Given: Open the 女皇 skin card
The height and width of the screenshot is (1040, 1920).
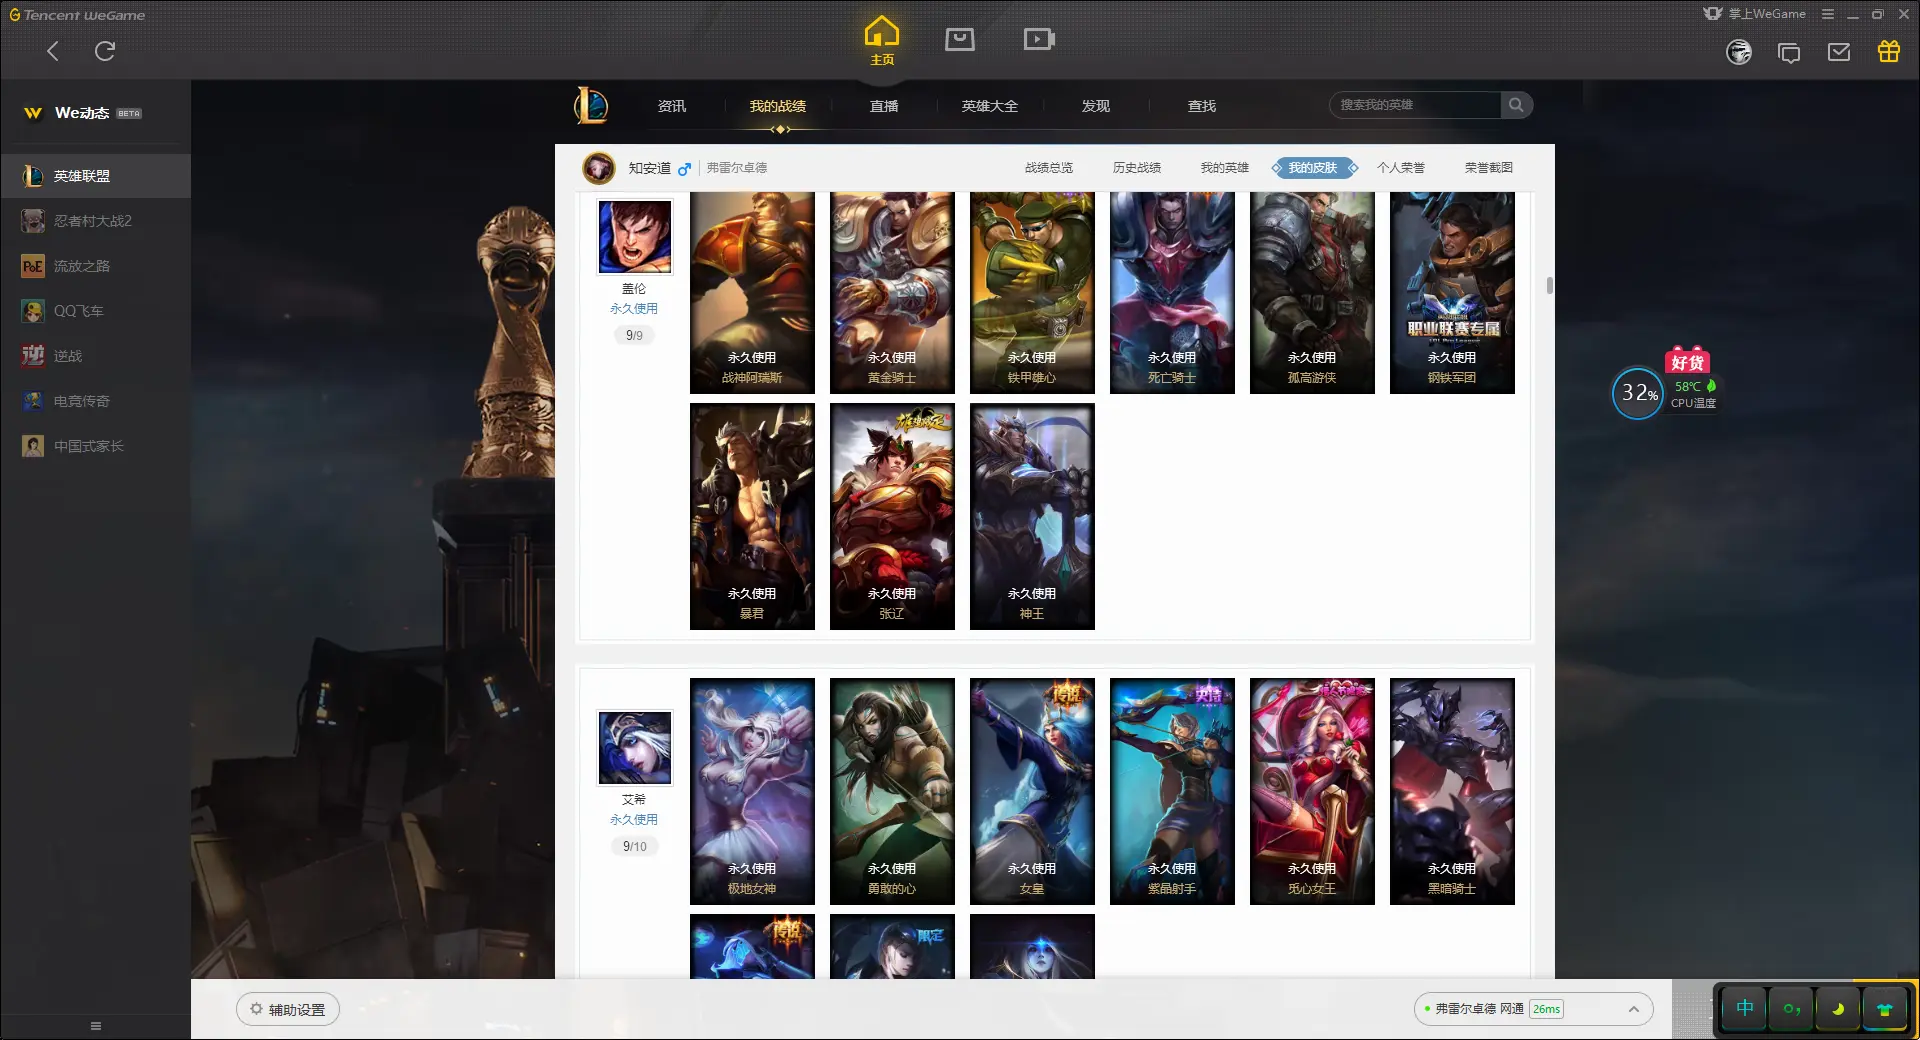Looking at the screenshot, I should click(1032, 791).
